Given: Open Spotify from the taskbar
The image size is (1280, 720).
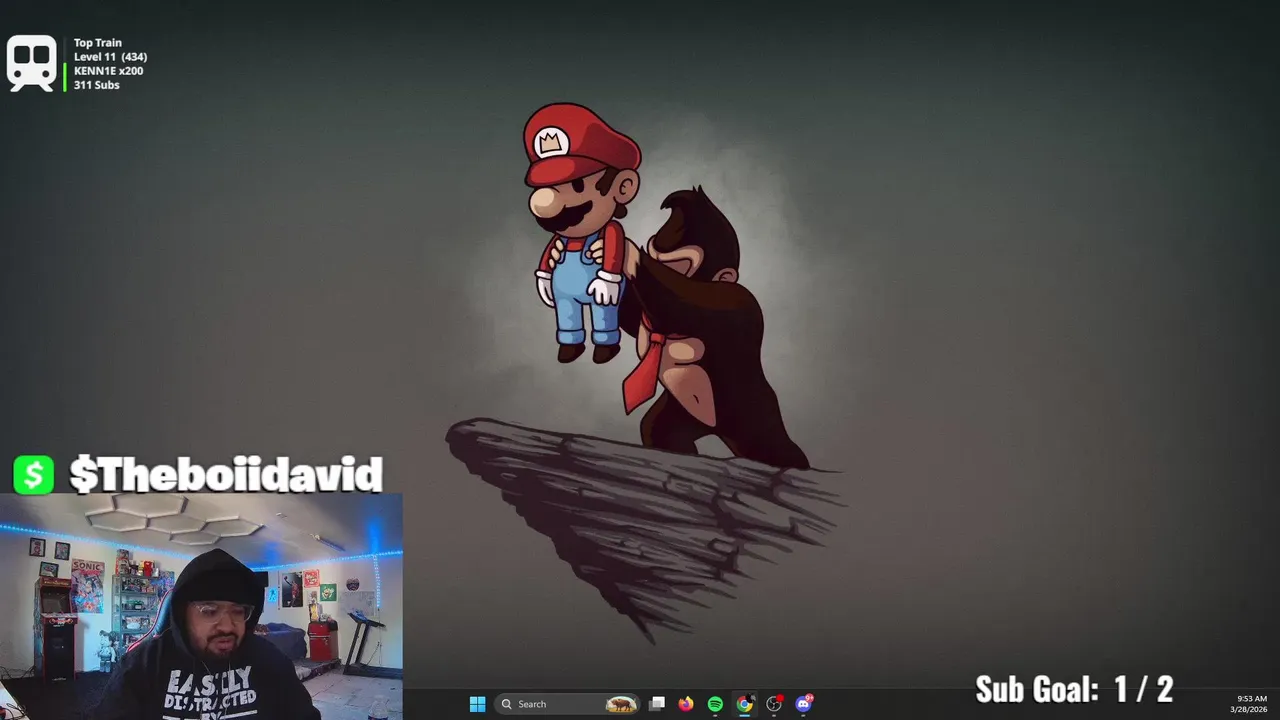Looking at the screenshot, I should pos(715,704).
